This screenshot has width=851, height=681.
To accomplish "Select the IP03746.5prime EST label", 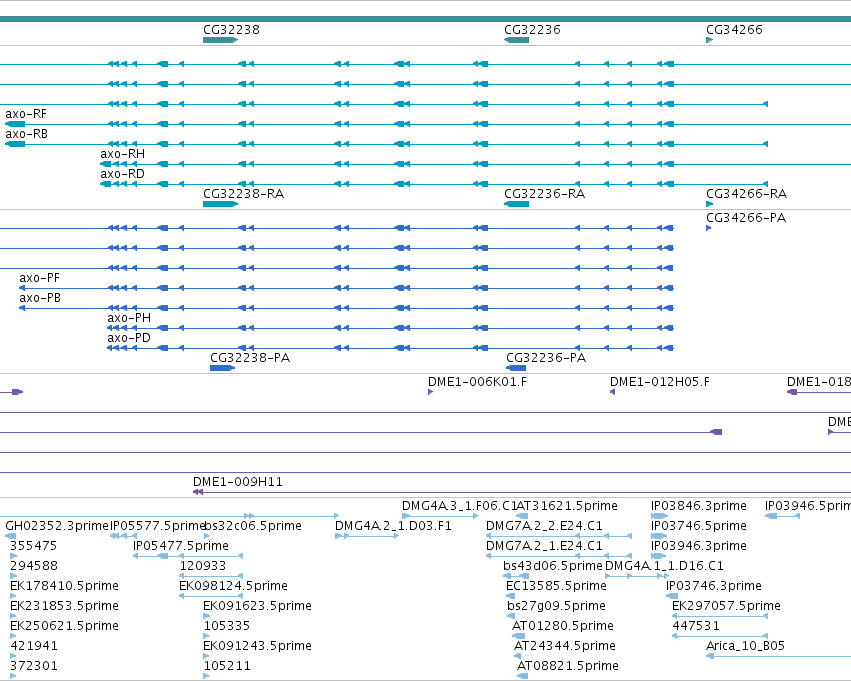I will click(698, 525).
